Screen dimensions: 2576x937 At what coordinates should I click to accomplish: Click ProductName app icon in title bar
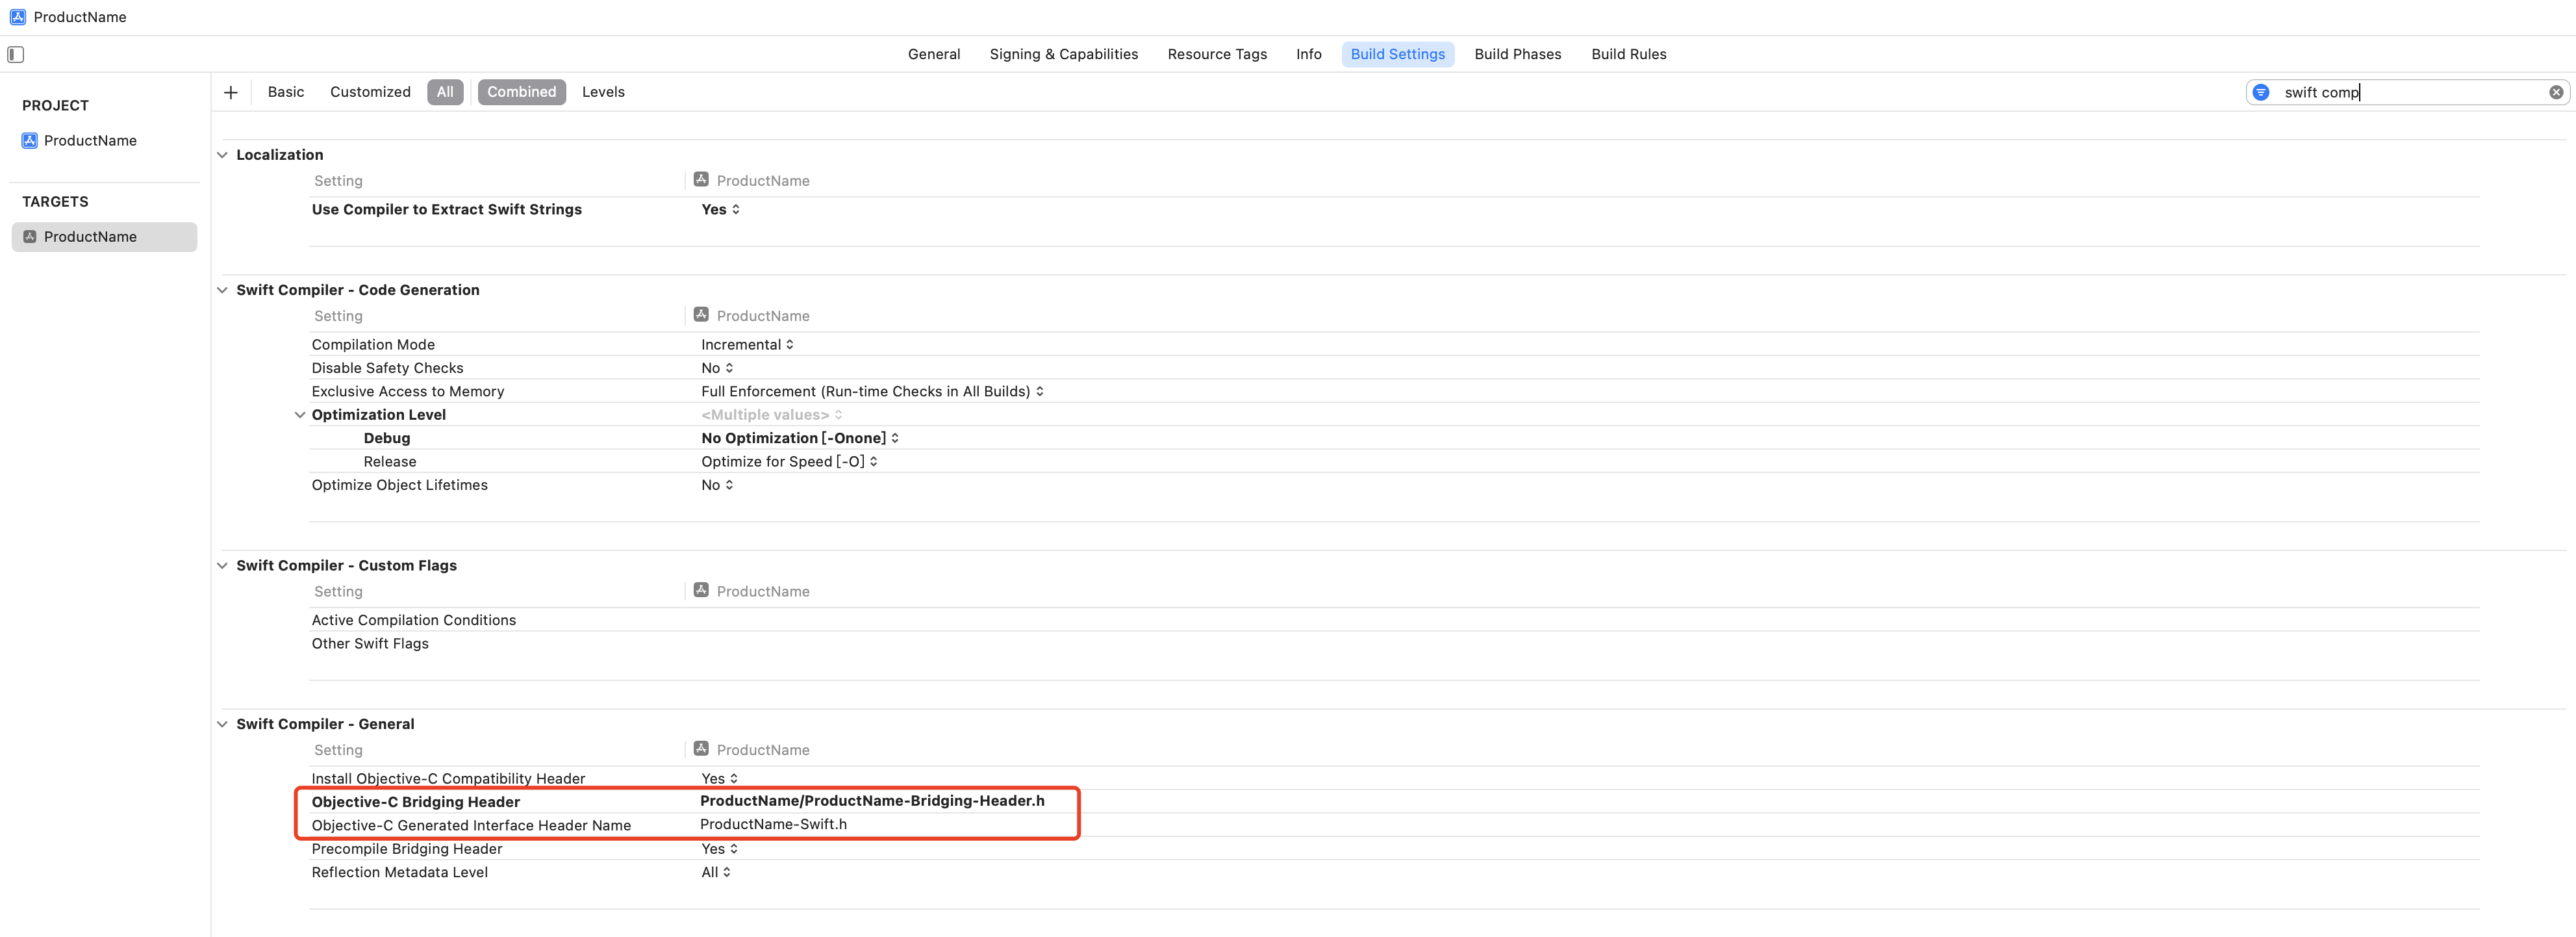(17, 17)
